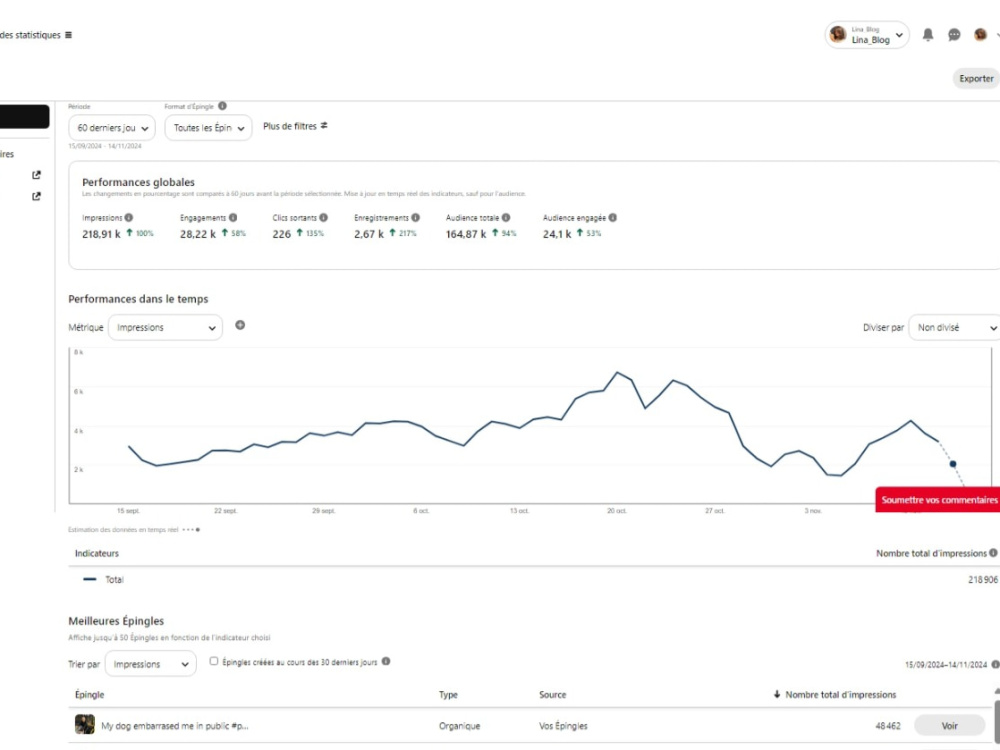Click the info icon next to Audience engagée

612,217
